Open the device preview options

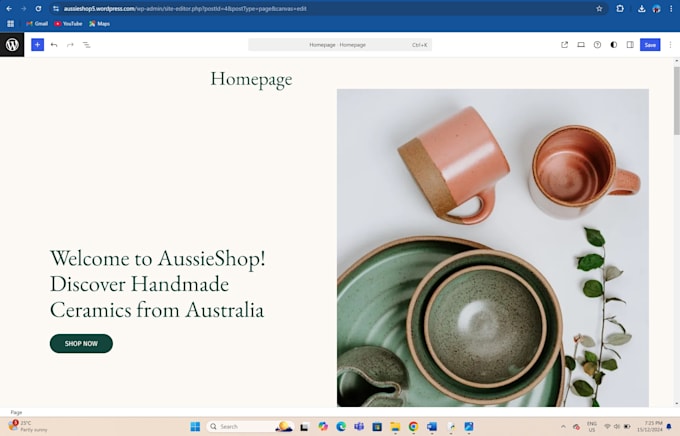[x=581, y=45]
